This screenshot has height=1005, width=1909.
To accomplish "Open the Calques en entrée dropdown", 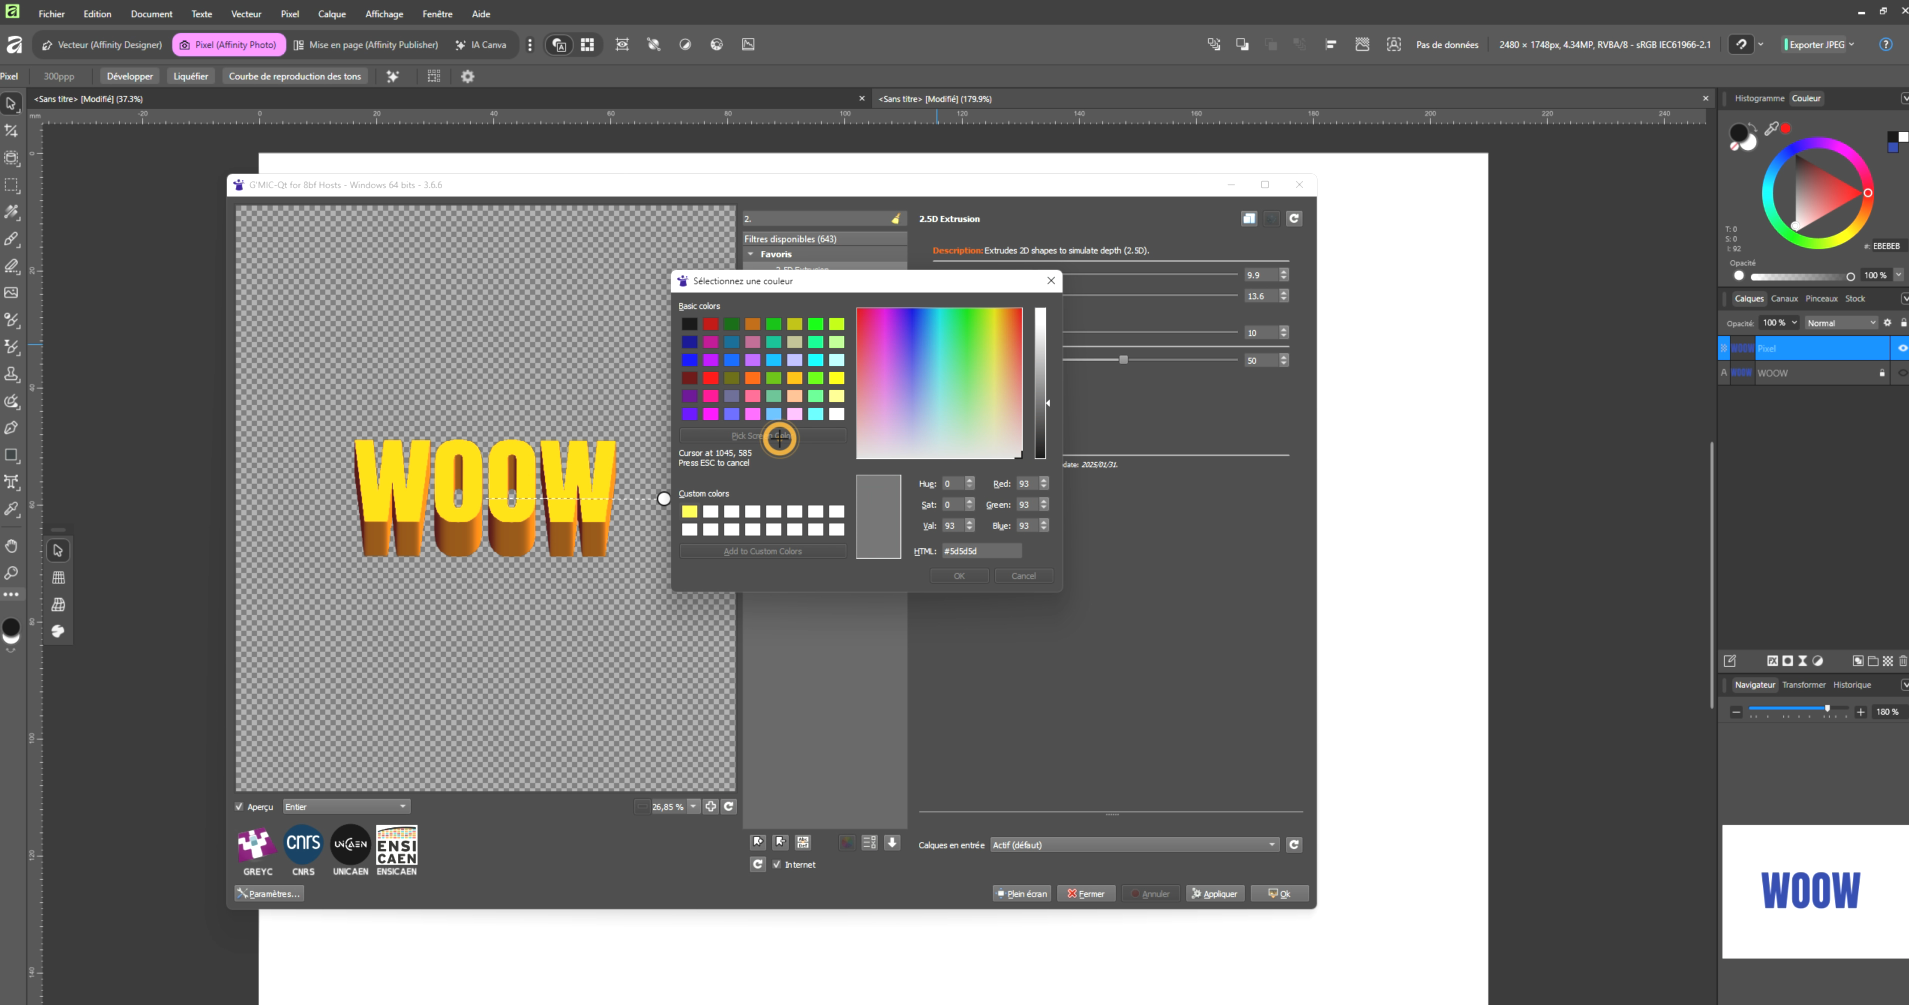I will [x=1134, y=845].
